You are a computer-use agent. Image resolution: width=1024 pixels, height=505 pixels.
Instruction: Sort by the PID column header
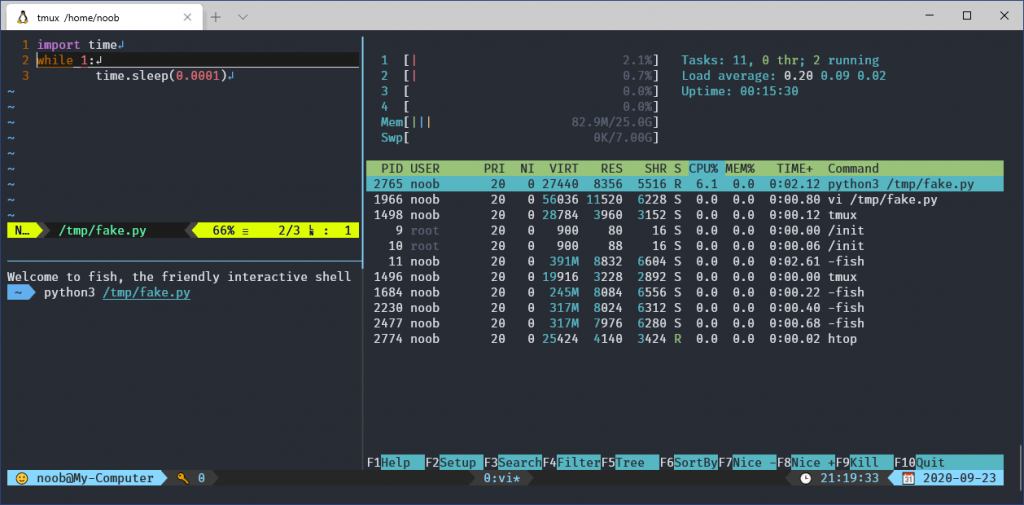coord(392,169)
